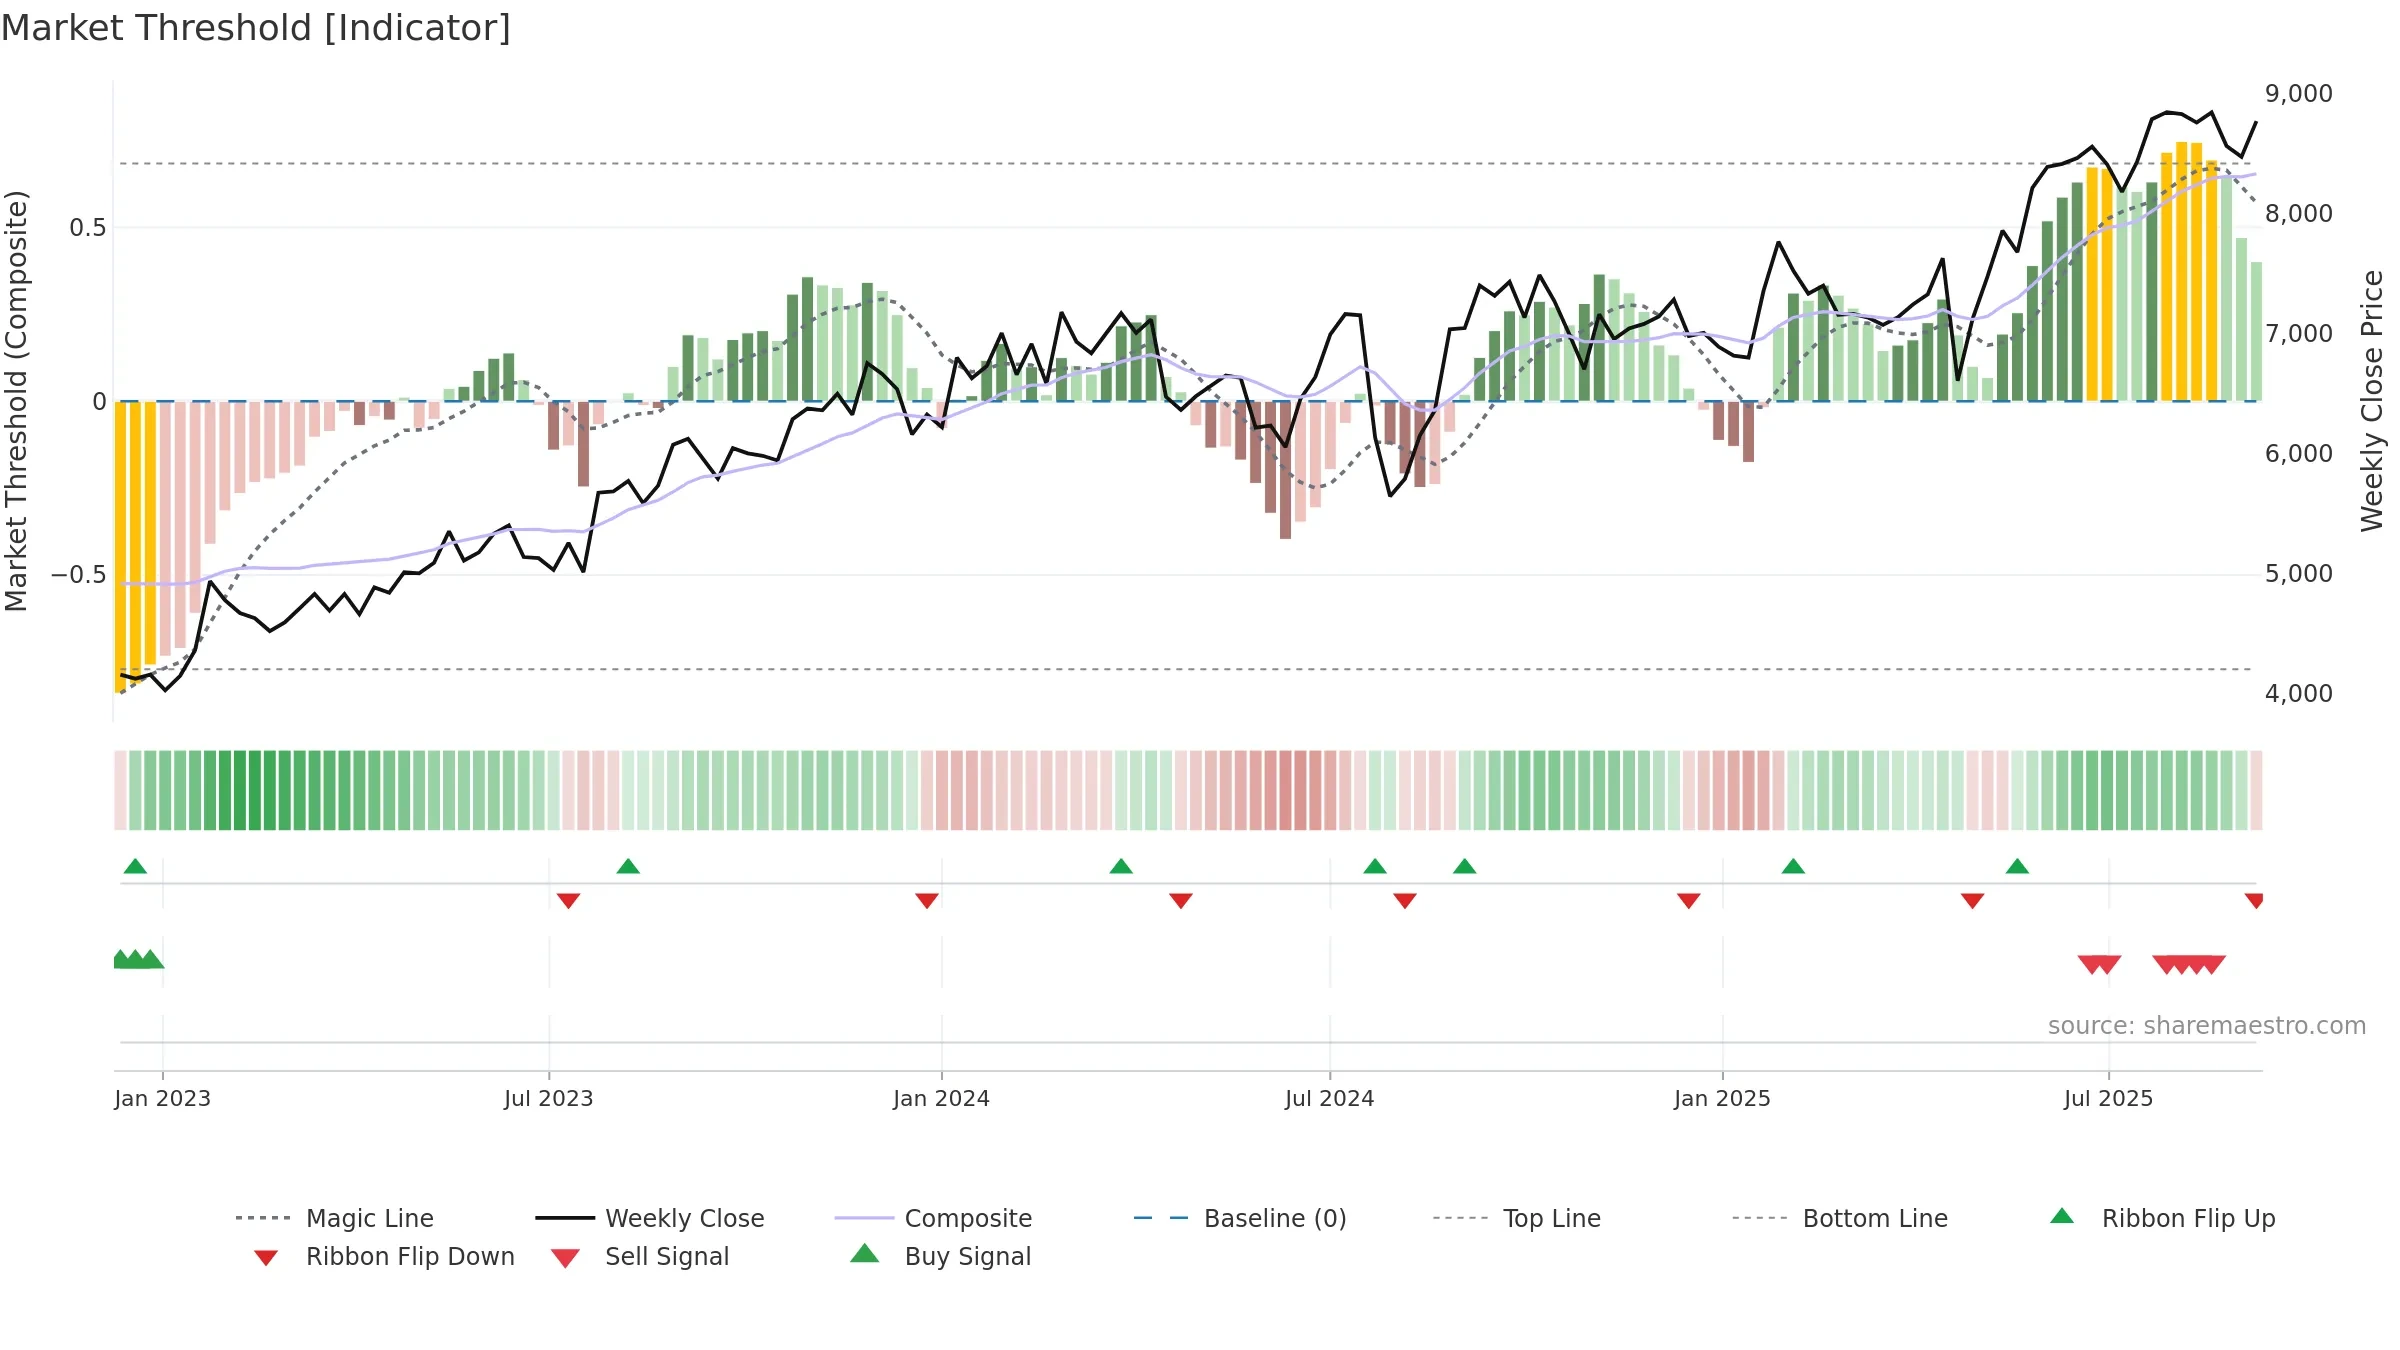The image size is (2400, 1350).
Task: Toggle Weekly Close series in legend
Action: [650, 1218]
